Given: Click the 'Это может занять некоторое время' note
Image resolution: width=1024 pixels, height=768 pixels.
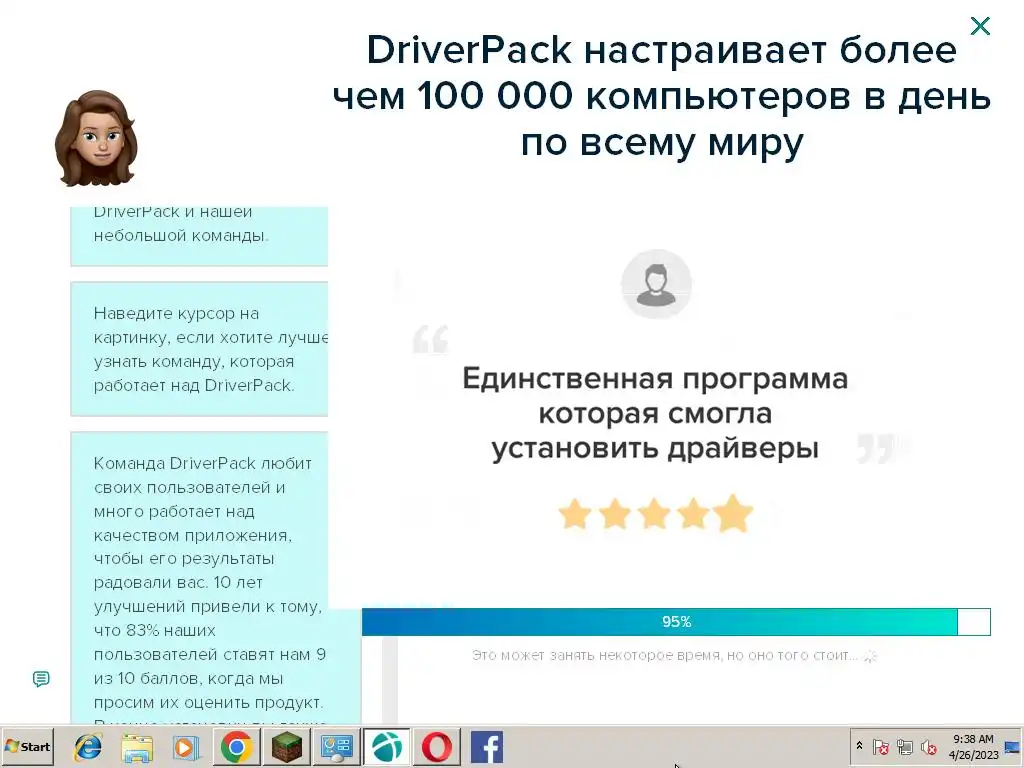Looking at the screenshot, I should pyautogui.click(x=664, y=655).
